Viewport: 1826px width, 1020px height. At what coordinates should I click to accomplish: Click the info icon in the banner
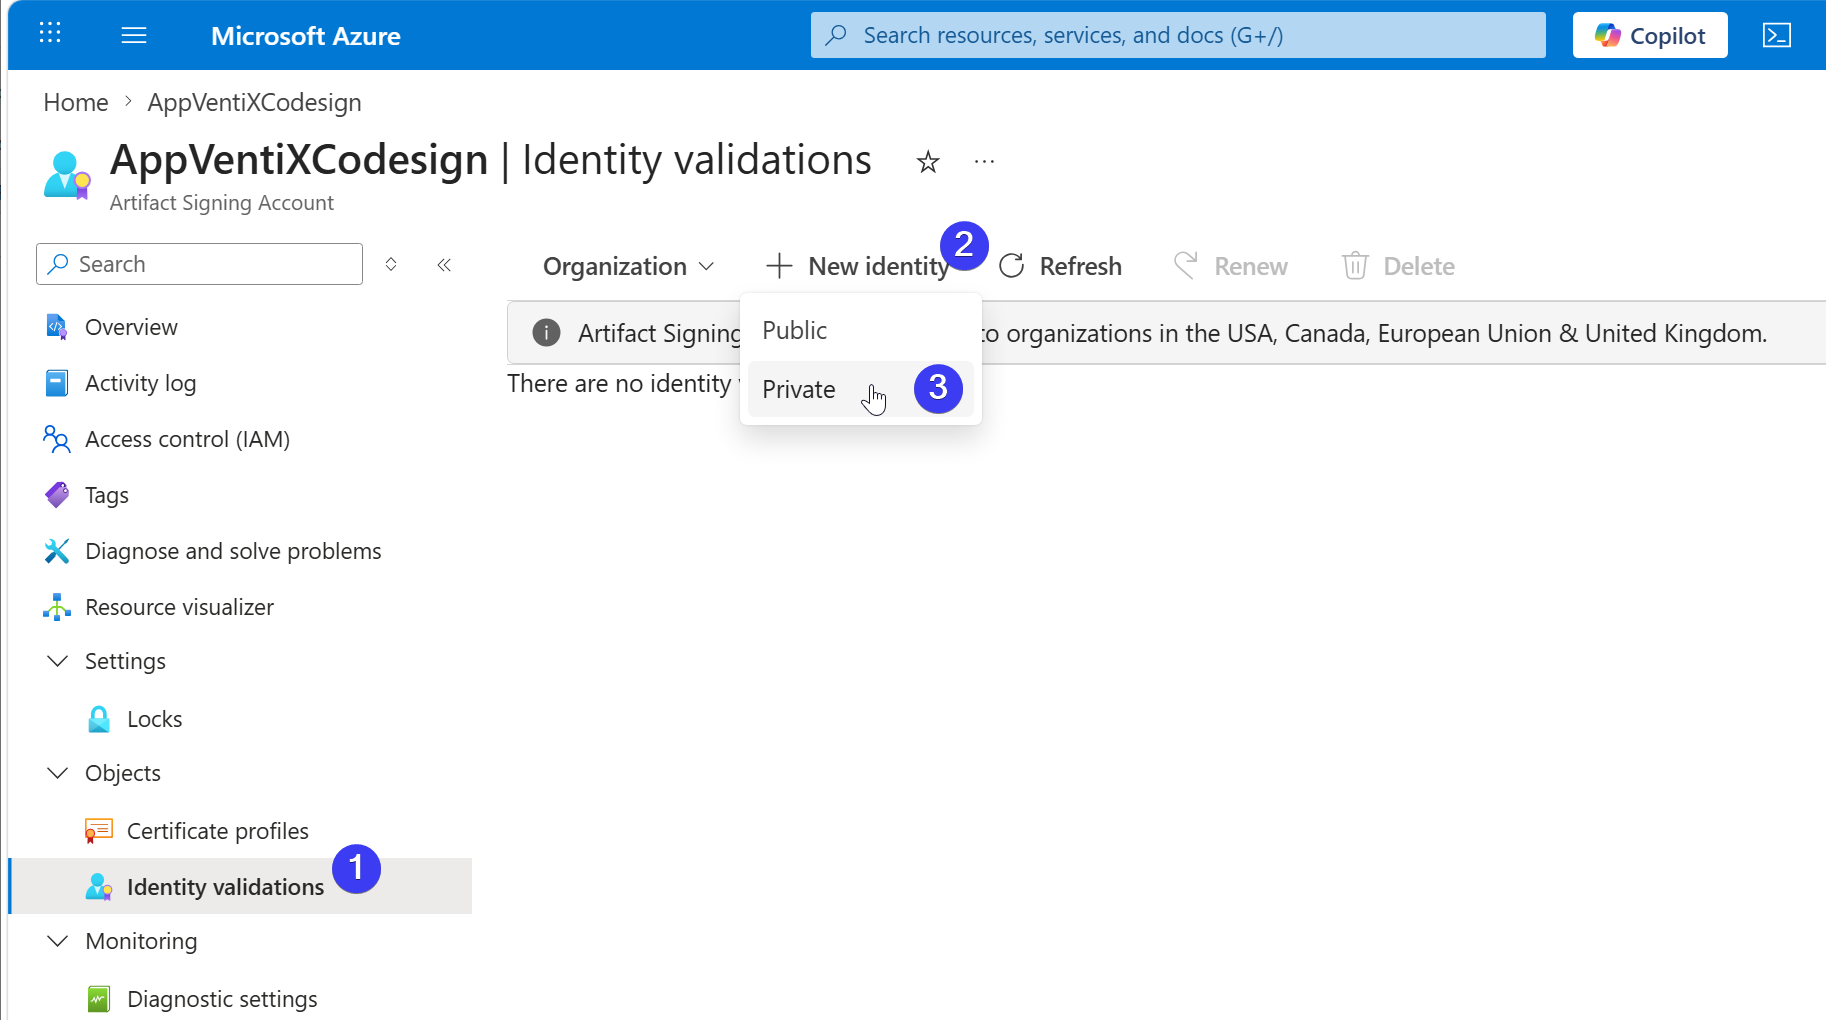(x=546, y=332)
